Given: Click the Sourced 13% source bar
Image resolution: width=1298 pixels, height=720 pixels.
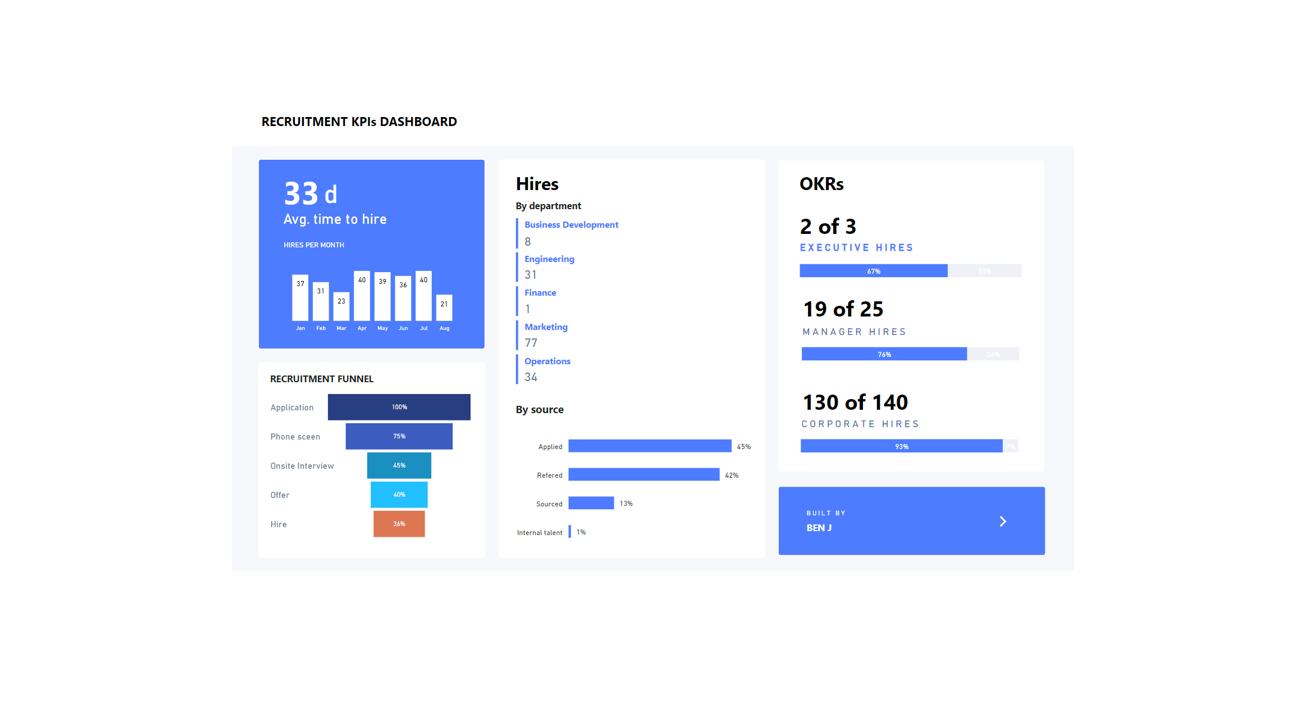Looking at the screenshot, I should pyautogui.click(x=591, y=503).
